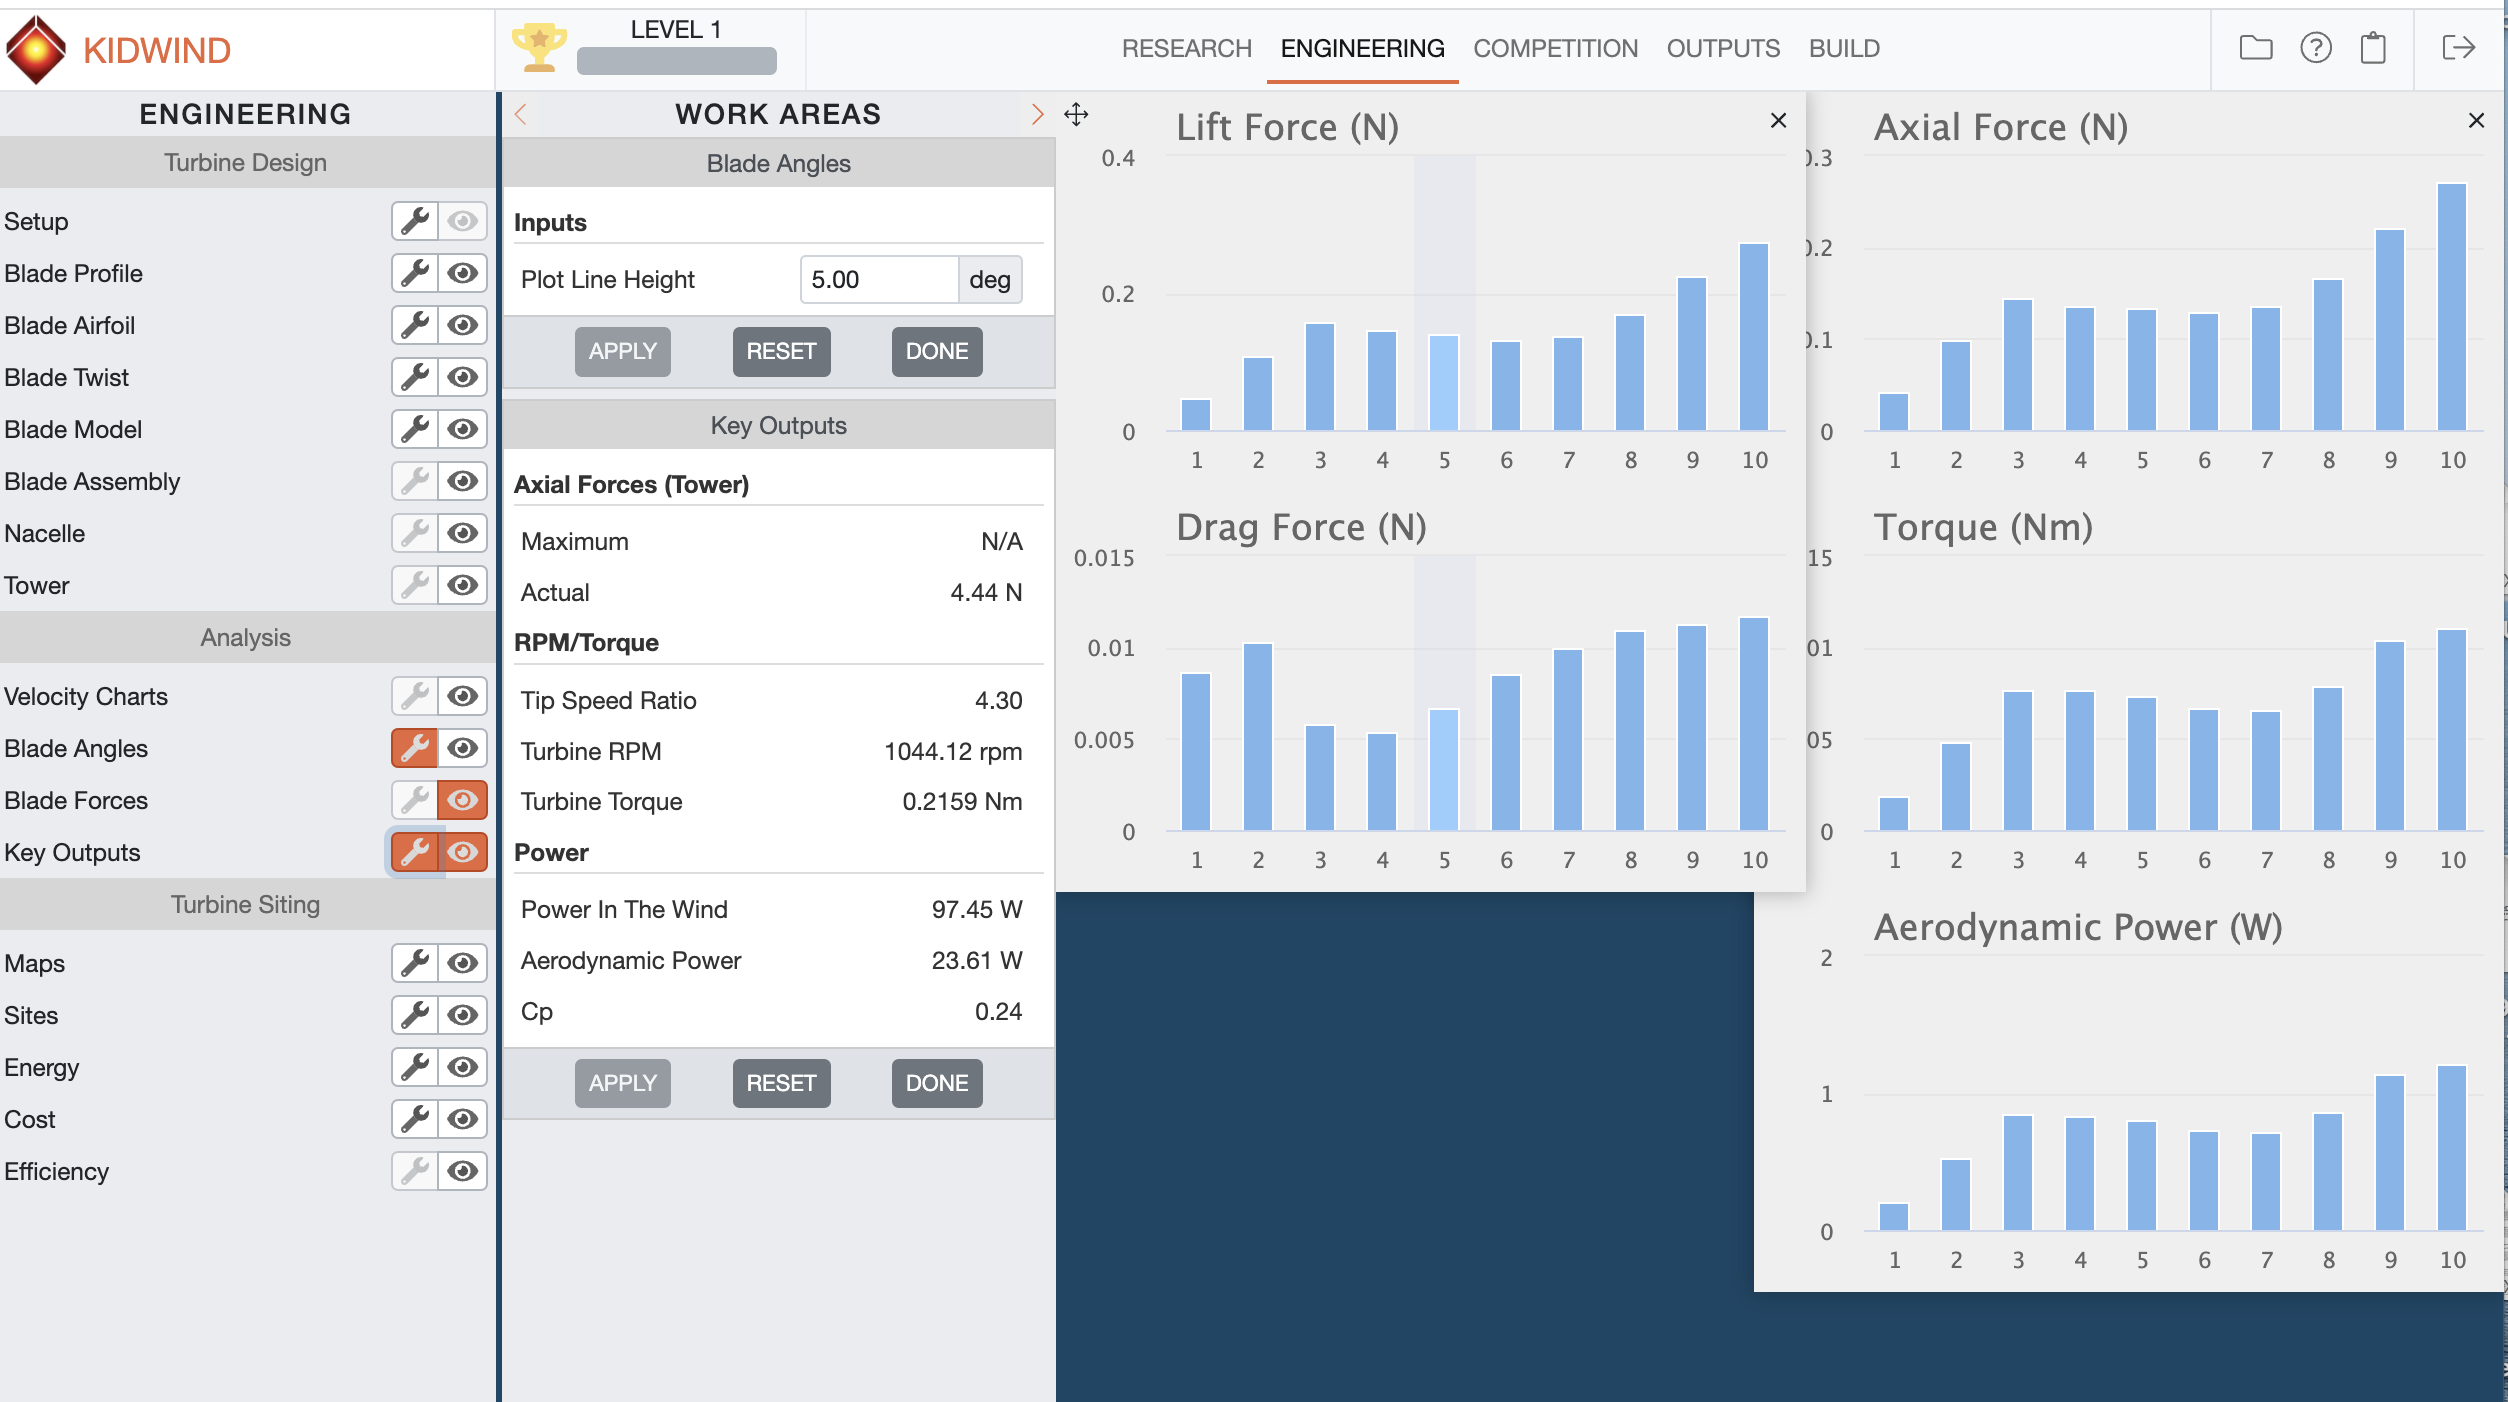2508x1402 pixels.
Task: Click the Nacelle wrench icon
Action: click(415, 533)
